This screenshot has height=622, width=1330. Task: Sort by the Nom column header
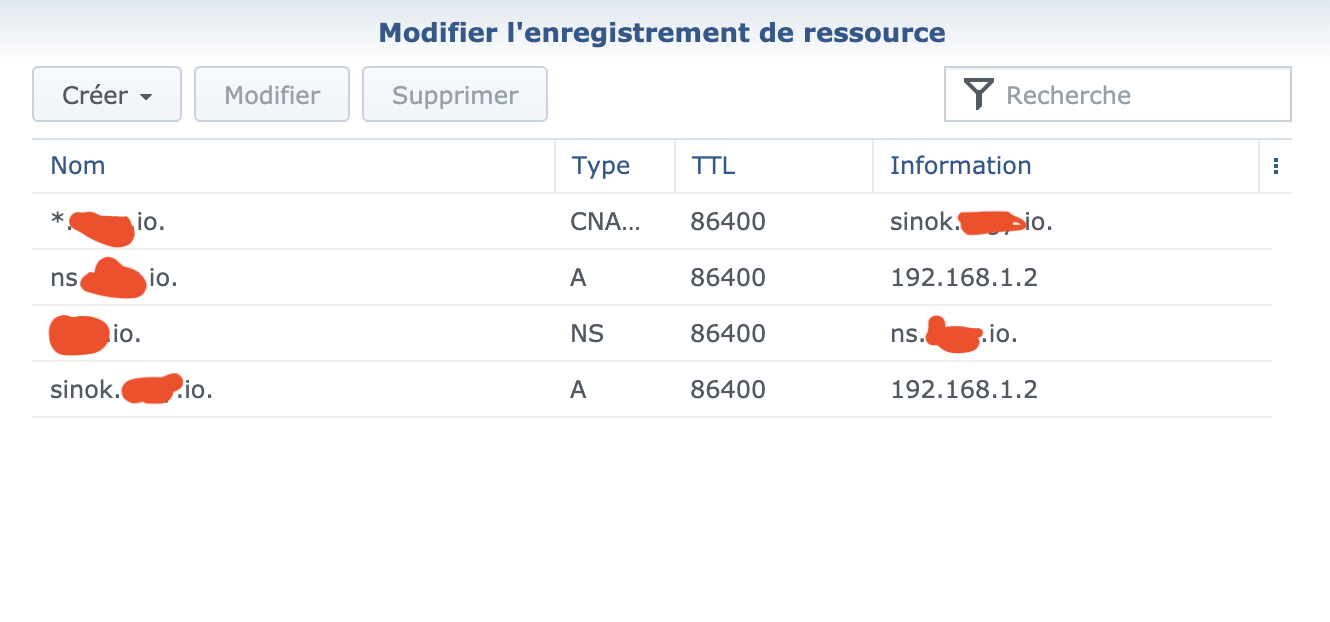[x=78, y=166]
